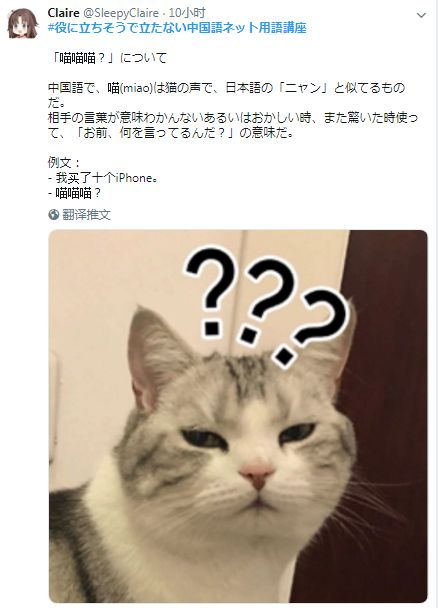Click the 10小时 timestamp
The width and height of the screenshot is (438, 608).
tap(186, 13)
